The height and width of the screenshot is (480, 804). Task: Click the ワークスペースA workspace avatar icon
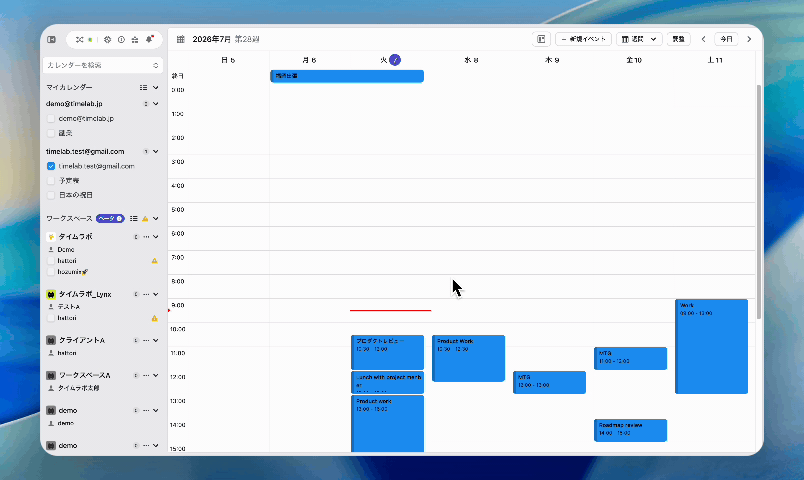51,375
